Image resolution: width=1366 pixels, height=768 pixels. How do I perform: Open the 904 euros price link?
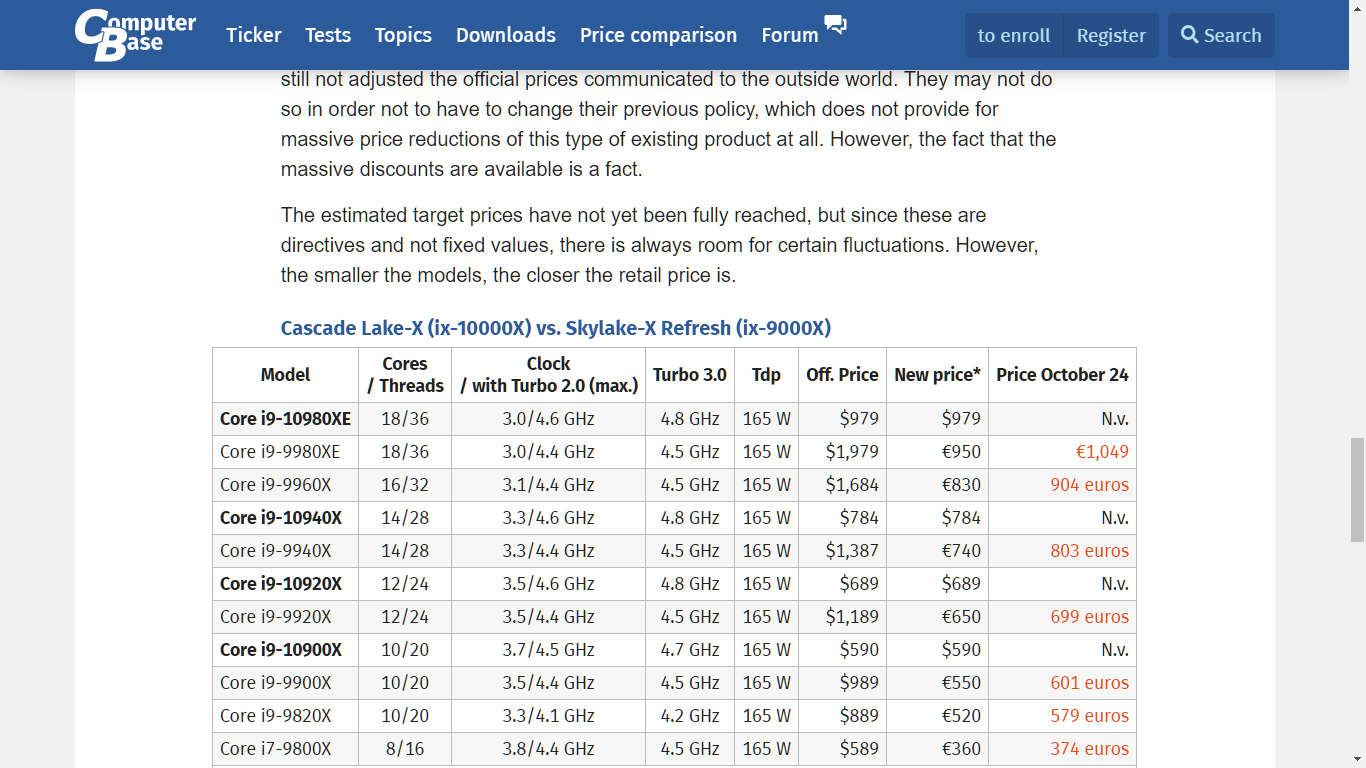pyautogui.click(x=1089, y=485)
